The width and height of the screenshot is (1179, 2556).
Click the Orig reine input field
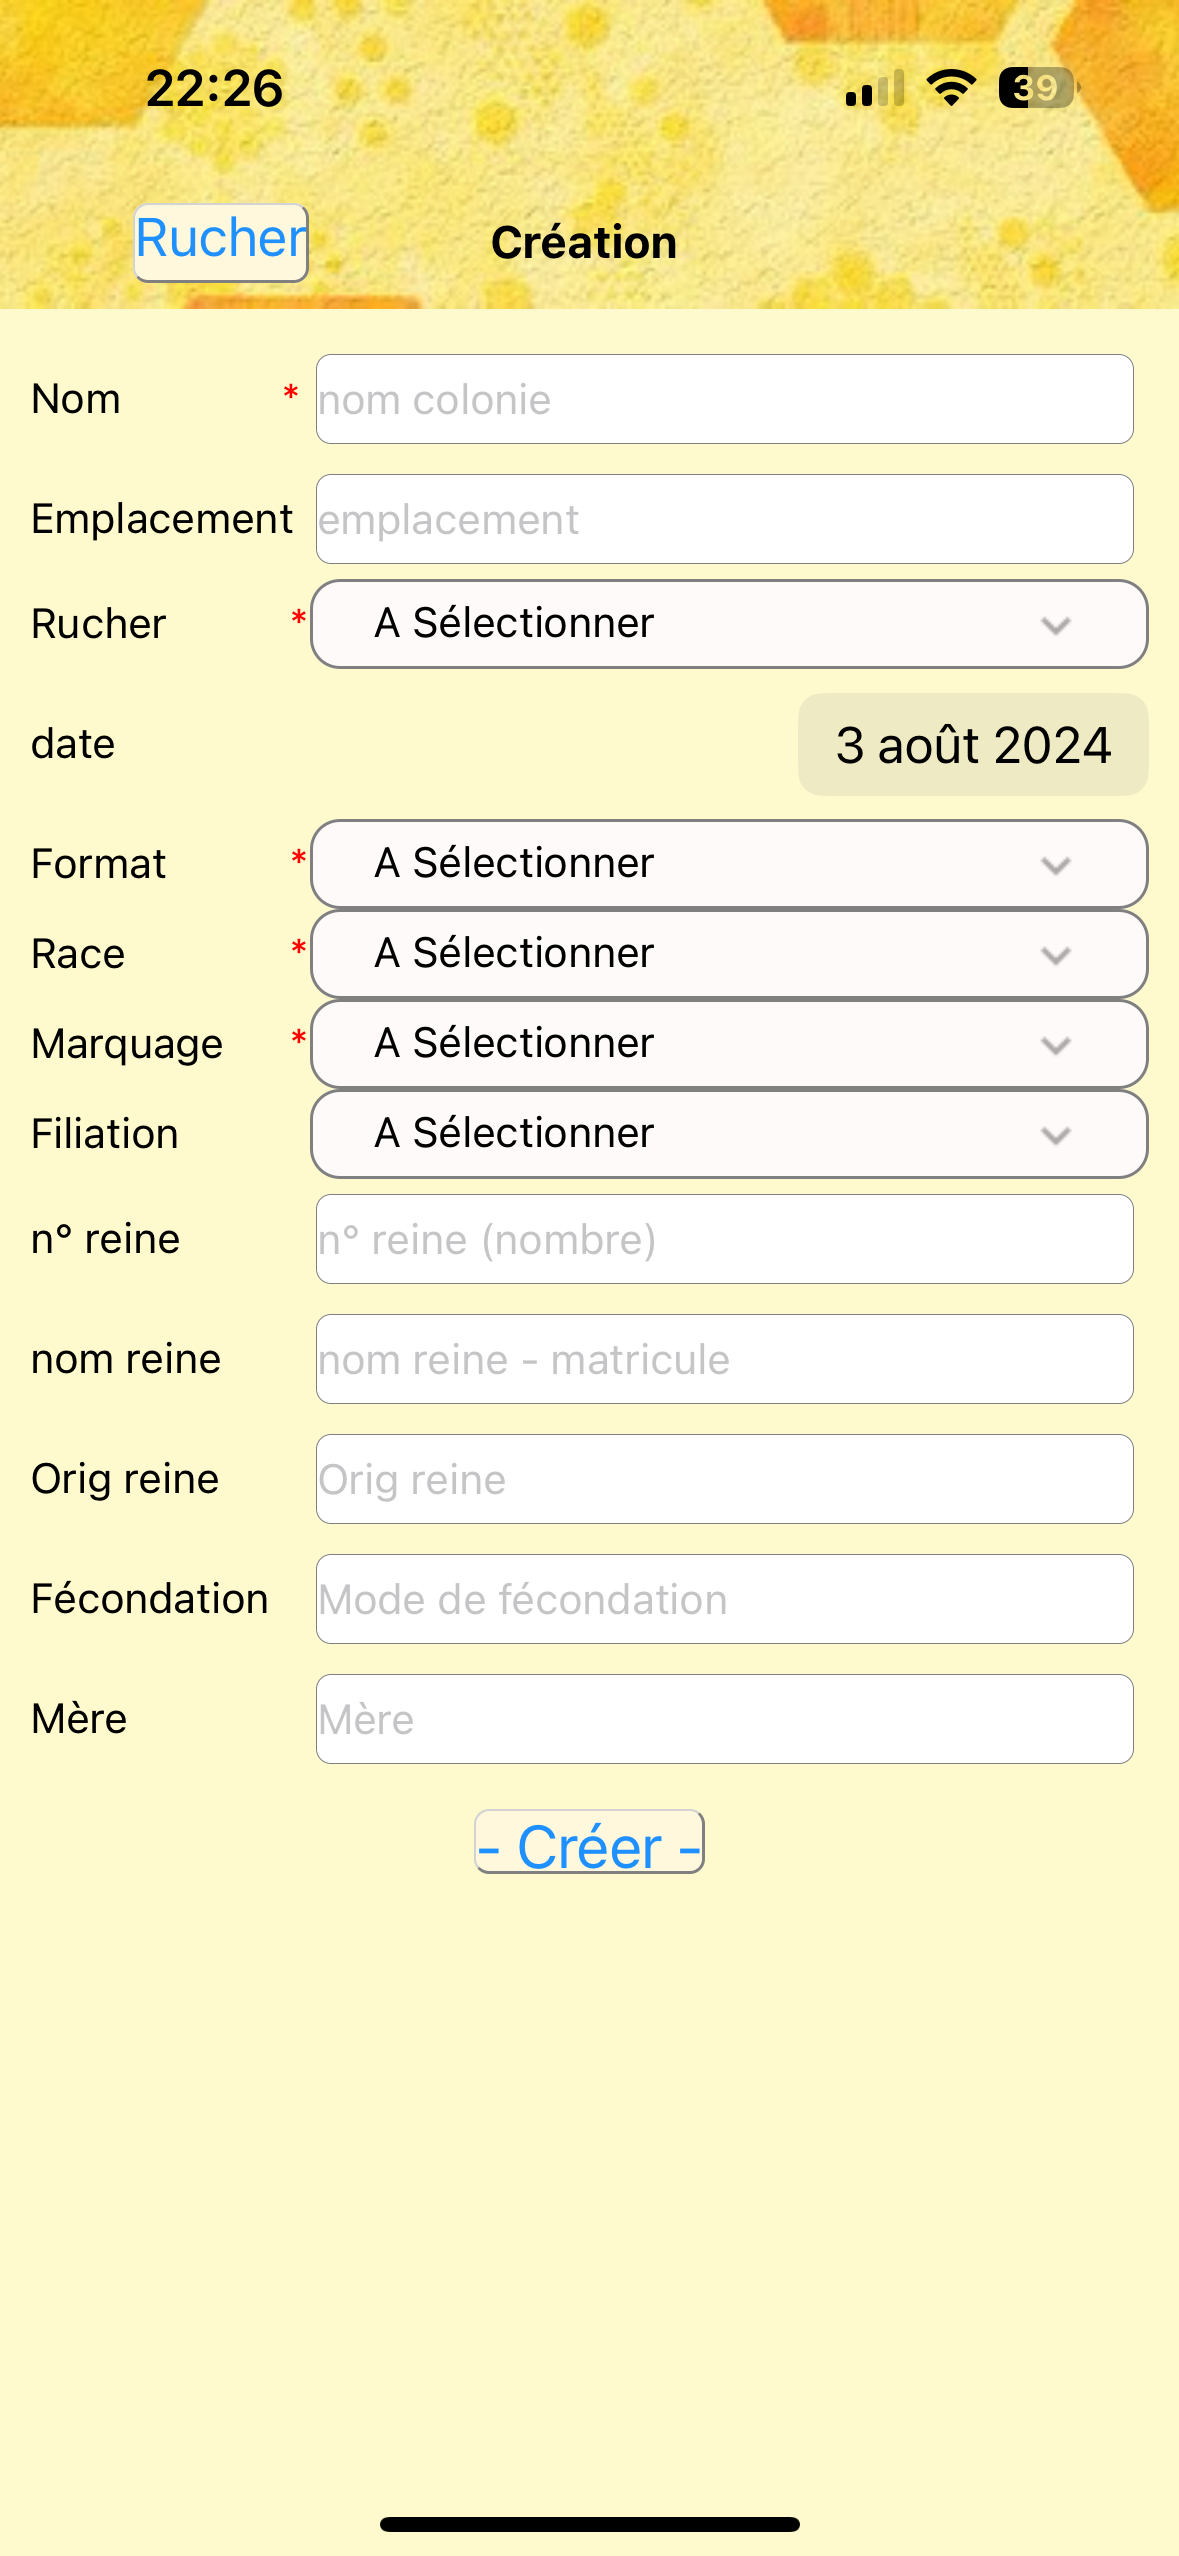[x=724, y=1480]
